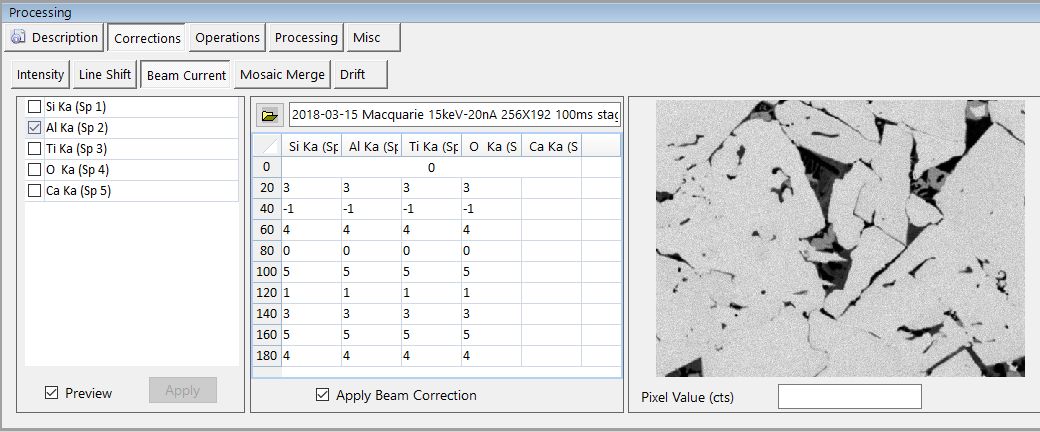Switch to the Mosaic Merge sub-tab

pyautogui.click(x=283, y=75)
